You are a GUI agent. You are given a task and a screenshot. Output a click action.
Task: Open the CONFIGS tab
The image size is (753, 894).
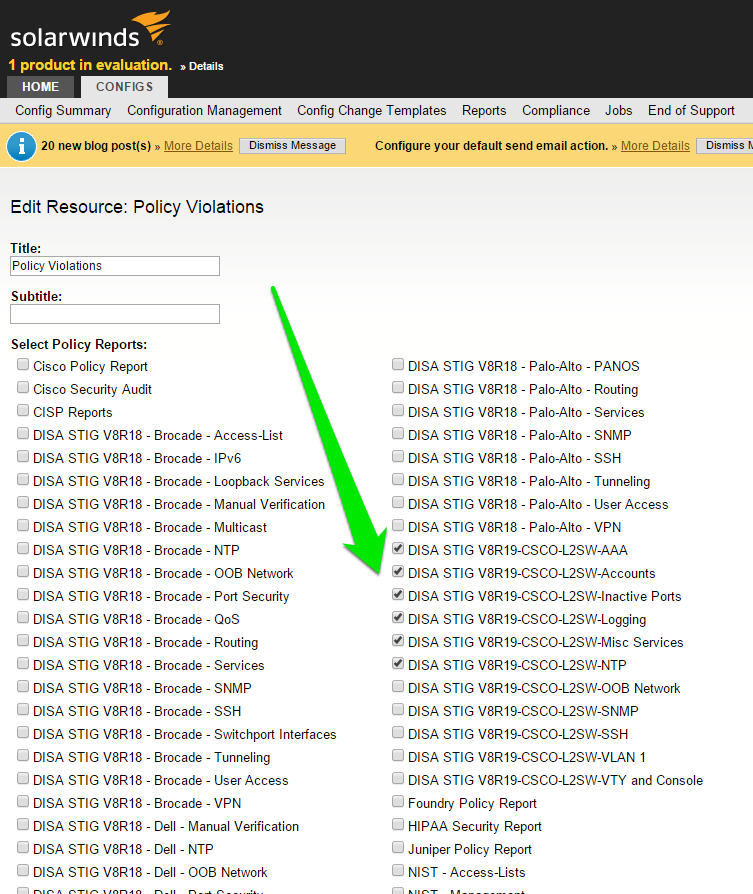click(124, 87)
